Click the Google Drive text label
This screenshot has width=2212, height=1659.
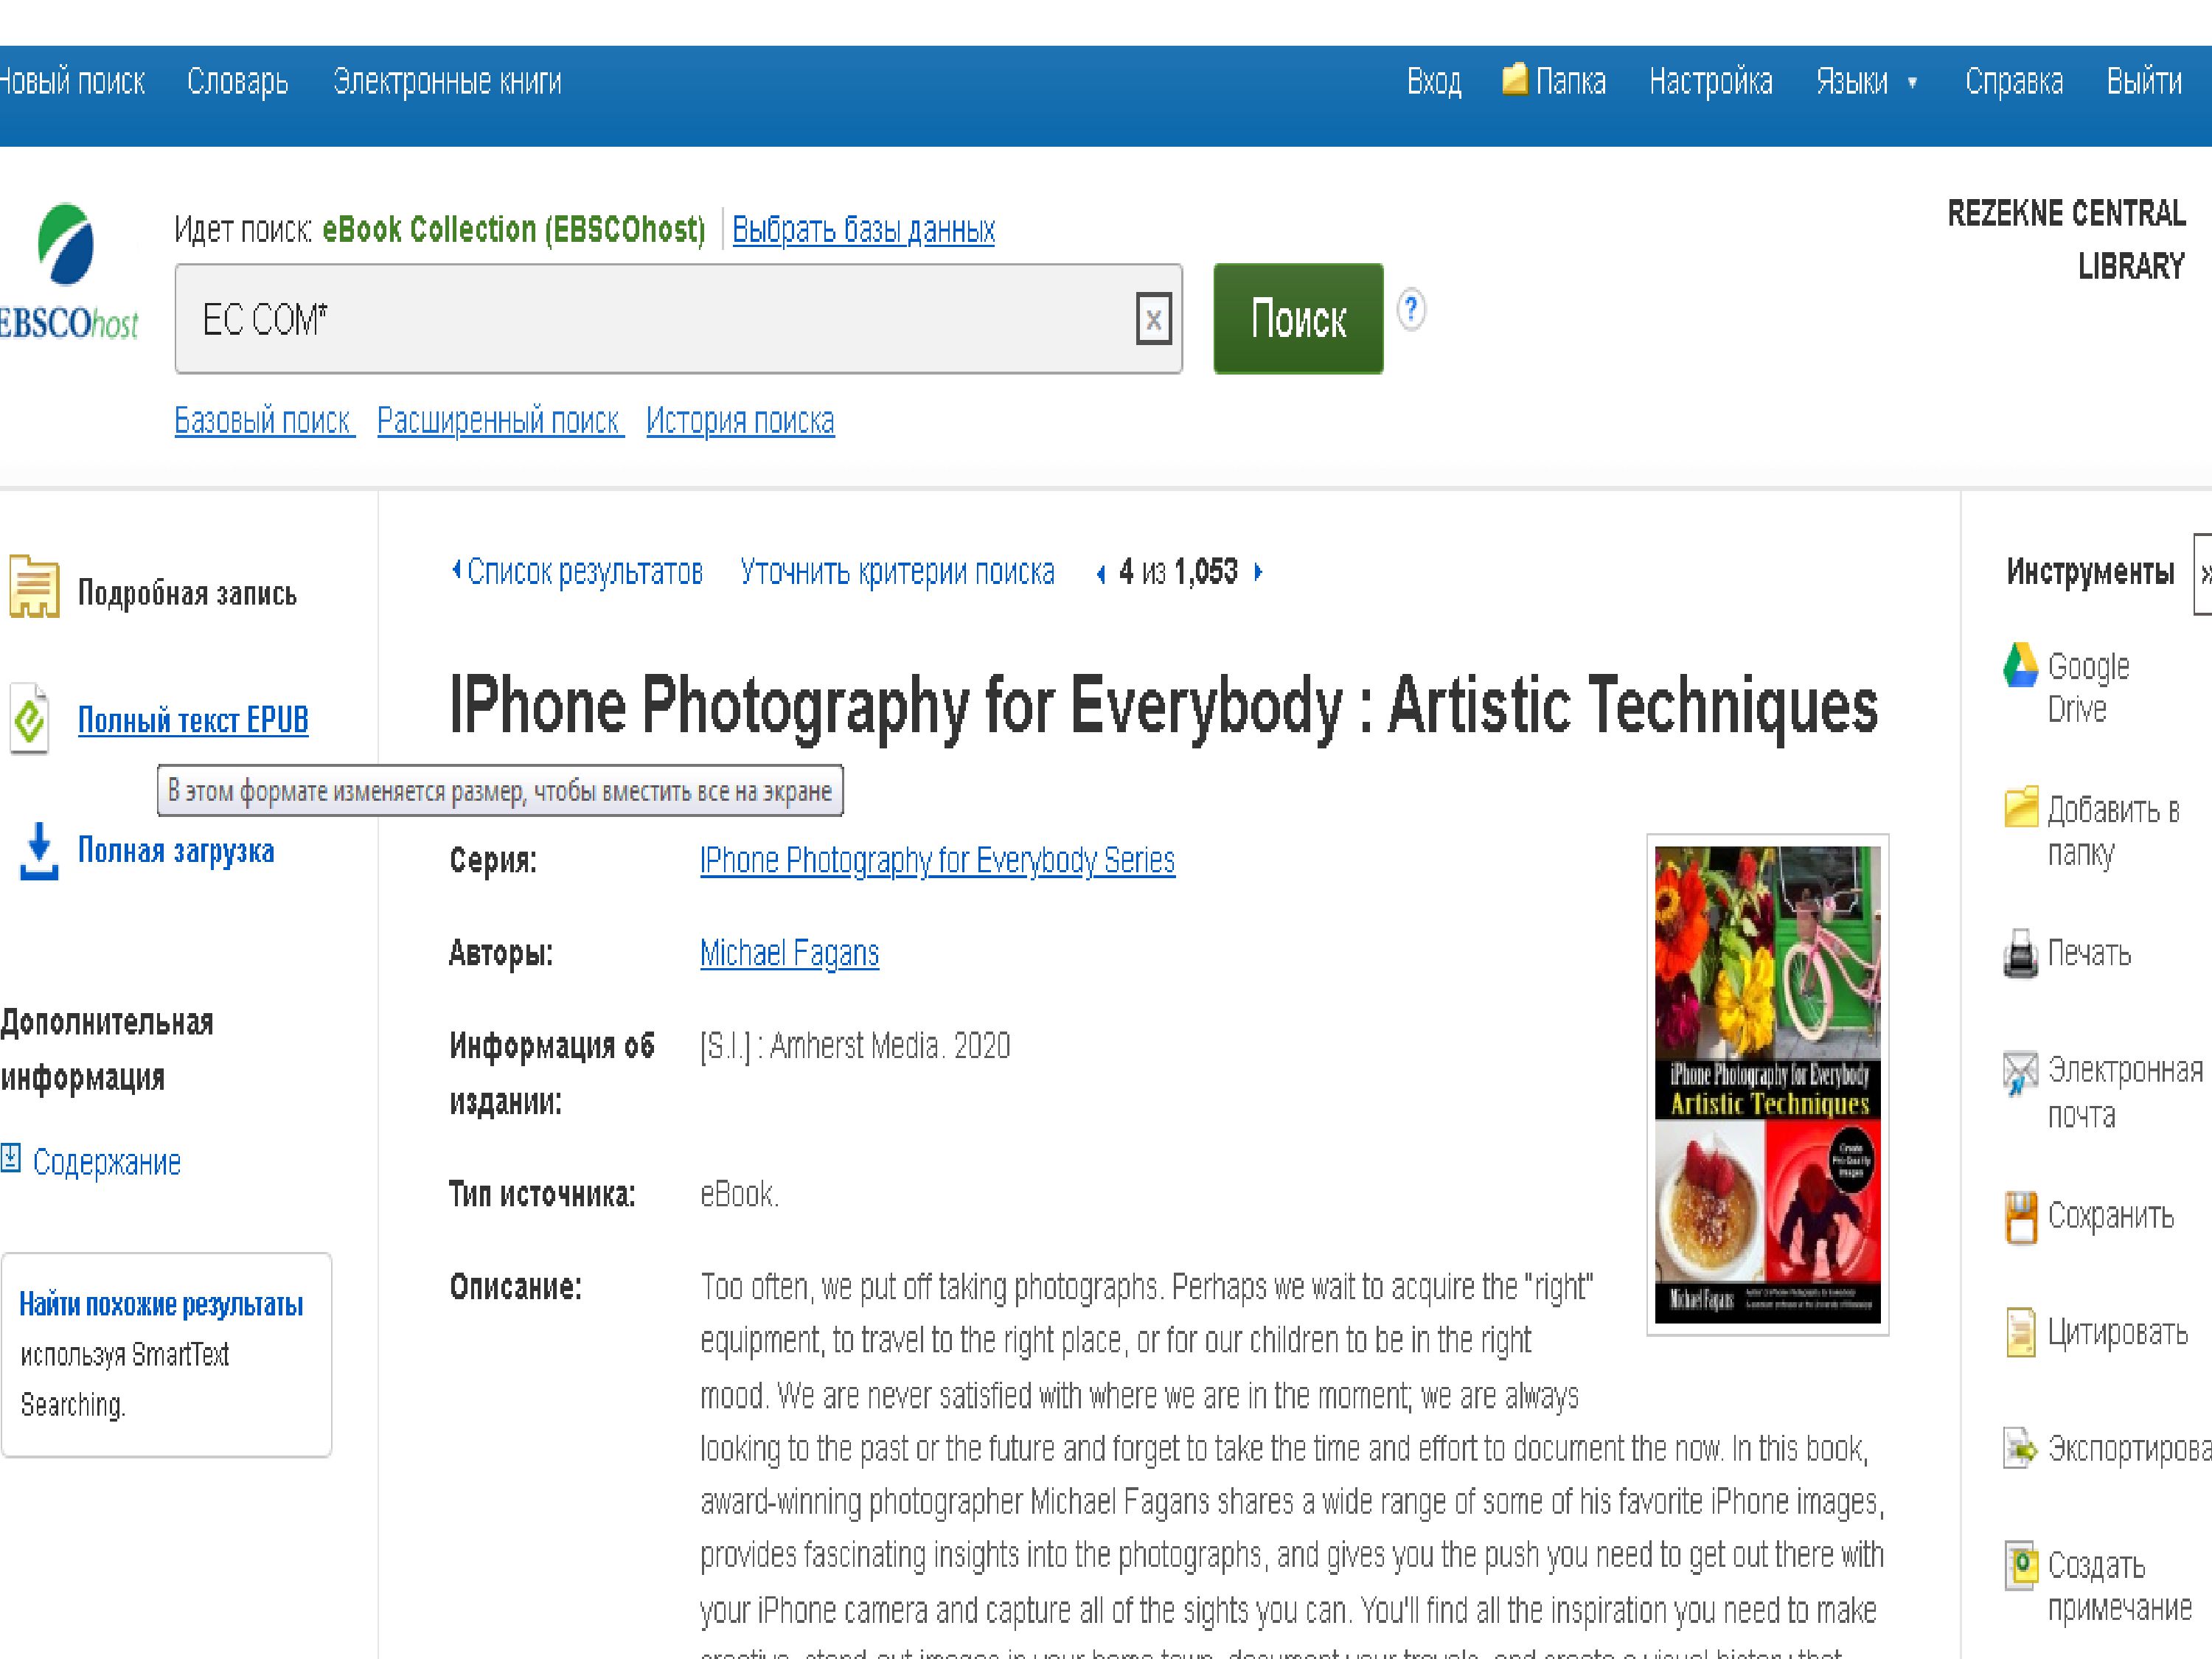pos(2088,687)
